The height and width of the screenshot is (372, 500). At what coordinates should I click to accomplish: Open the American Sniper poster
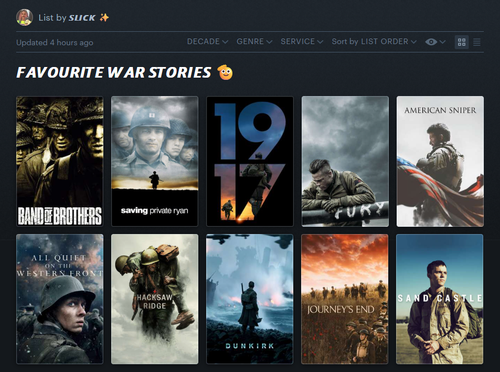(440, 161)
